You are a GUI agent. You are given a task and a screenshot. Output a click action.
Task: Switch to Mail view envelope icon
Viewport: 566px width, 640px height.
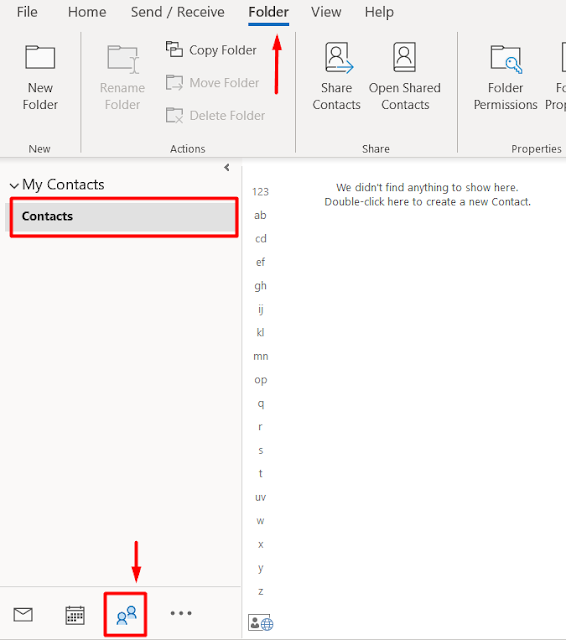point(23,614)
